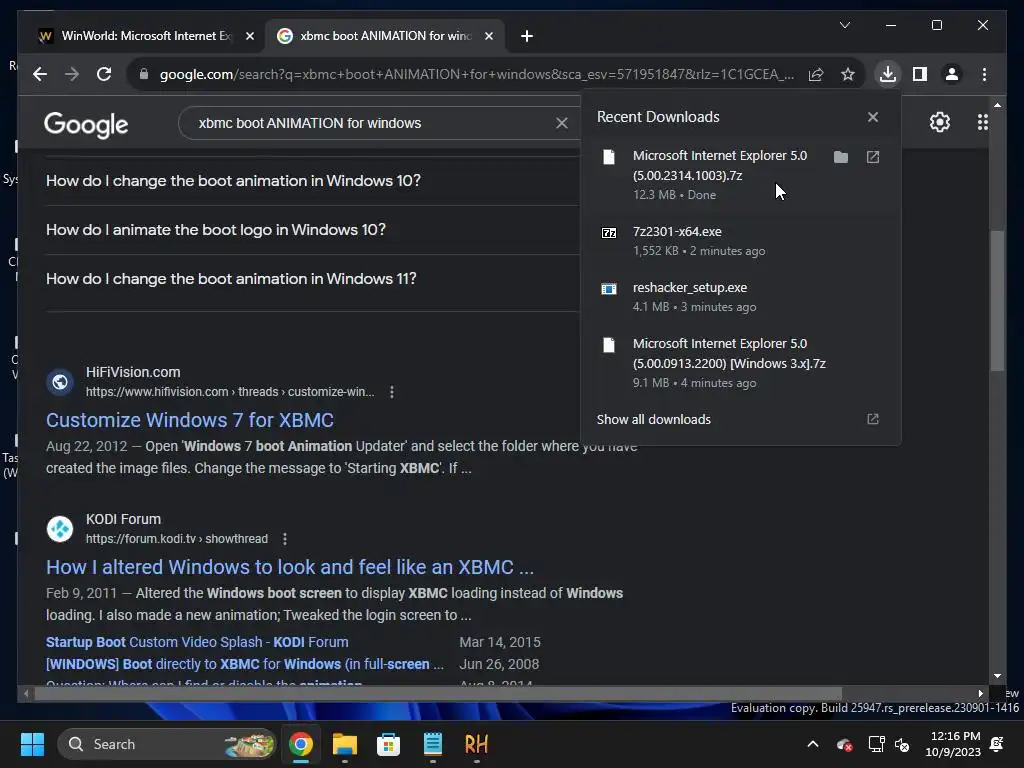Viewport: 1024px width, 768px height.
Task: Share this page from address bar
Action: [x=816, y=74]
